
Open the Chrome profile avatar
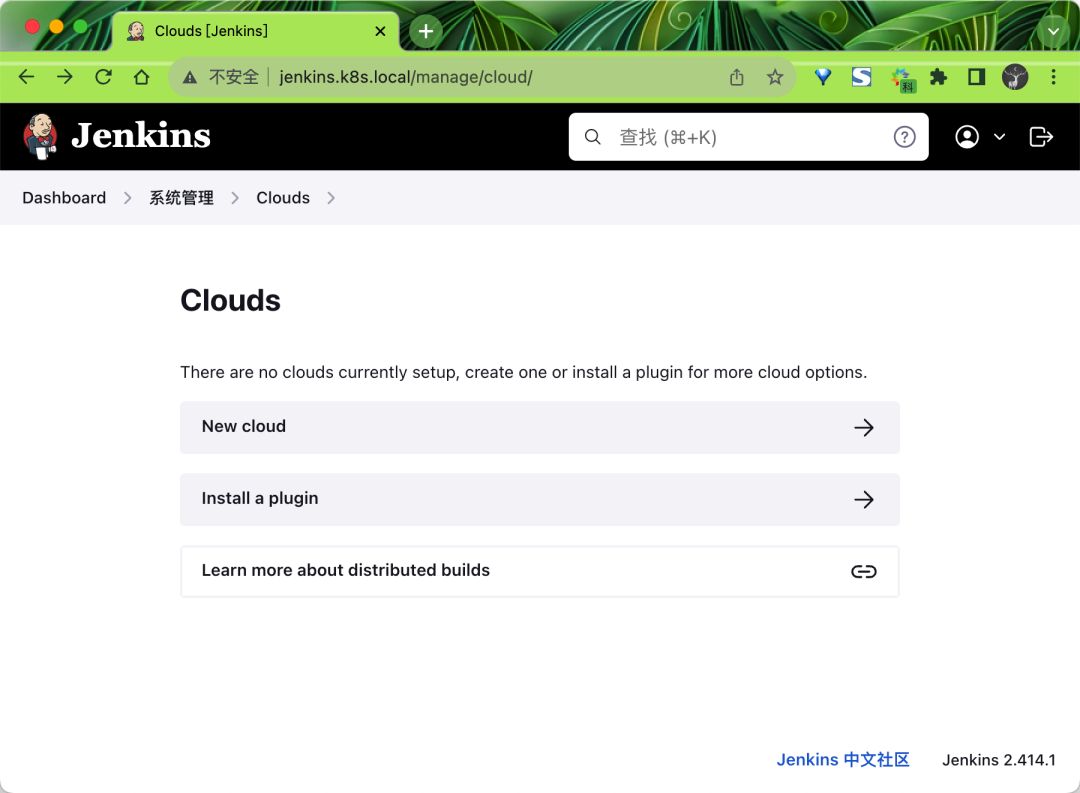pos(1015,77)
